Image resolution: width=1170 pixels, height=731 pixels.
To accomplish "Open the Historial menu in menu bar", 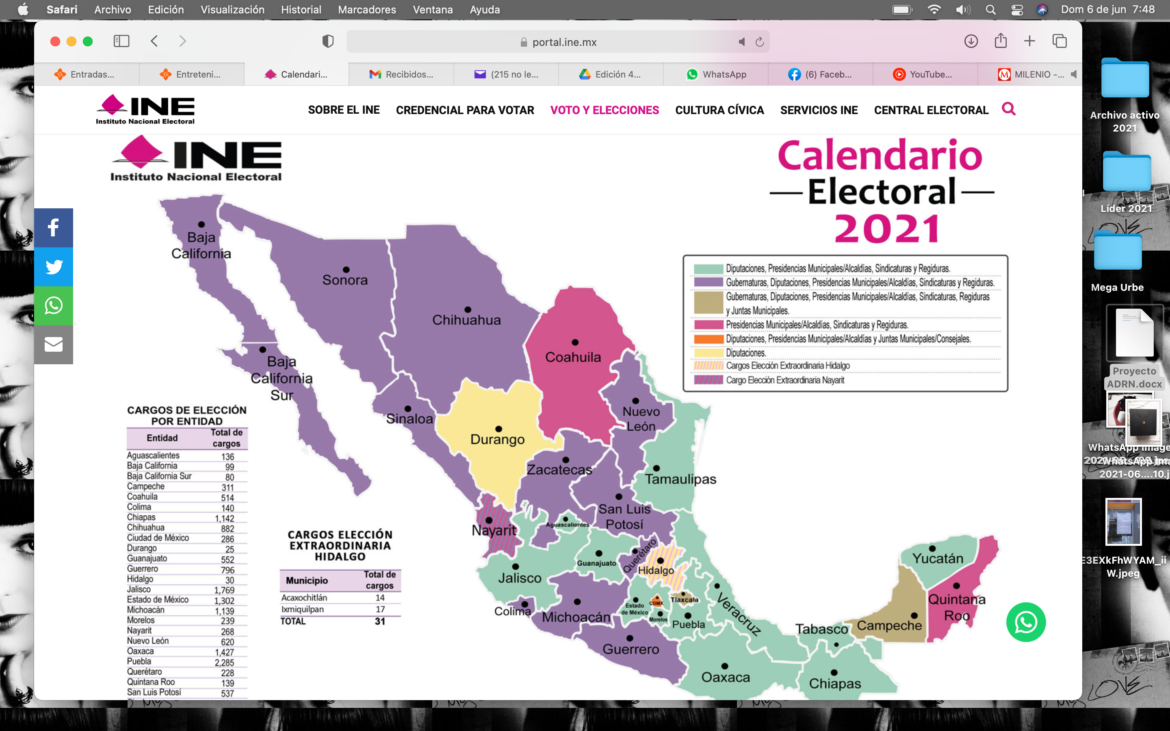I will 301,10.
